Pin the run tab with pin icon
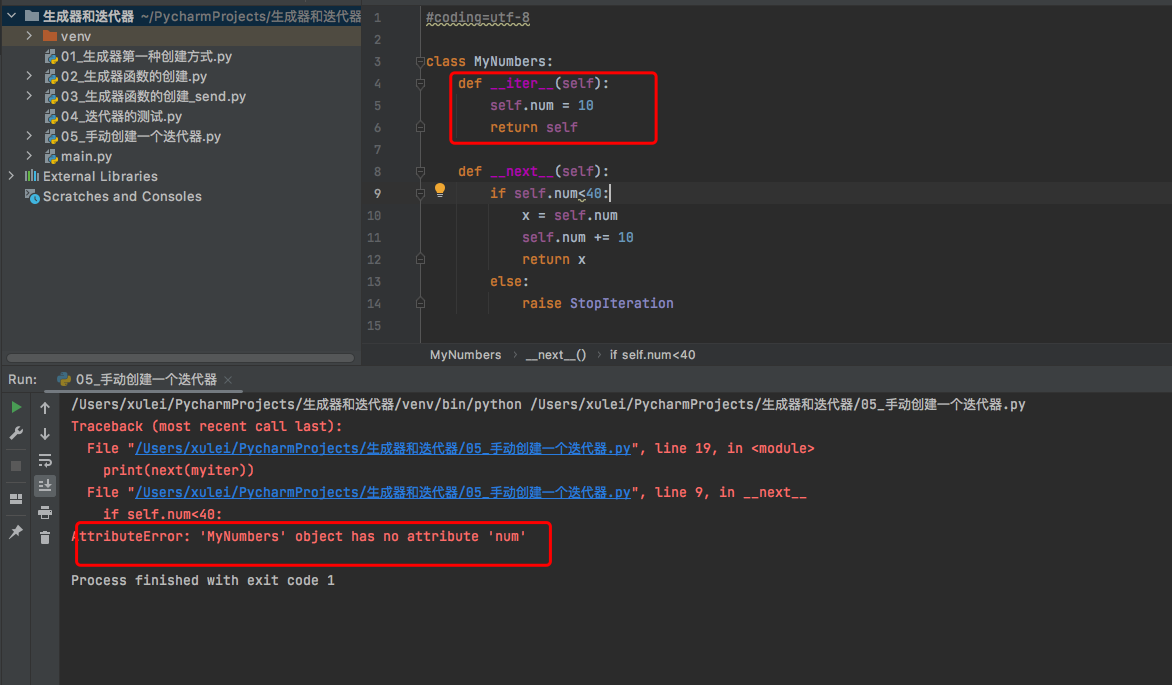 pos(16,532)
